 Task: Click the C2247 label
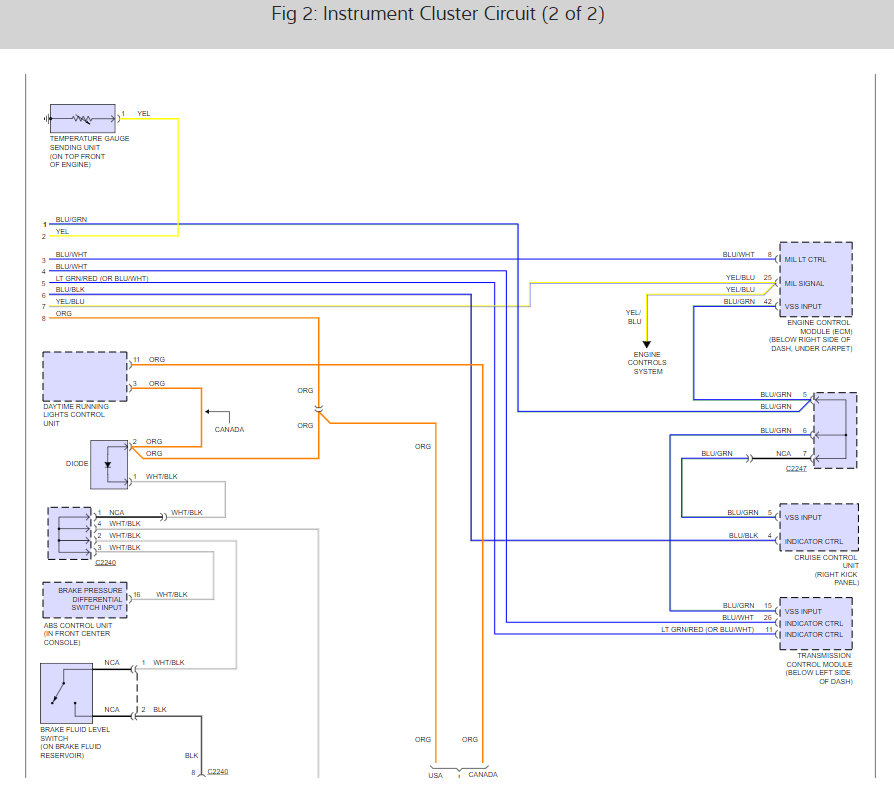(796, 469)
